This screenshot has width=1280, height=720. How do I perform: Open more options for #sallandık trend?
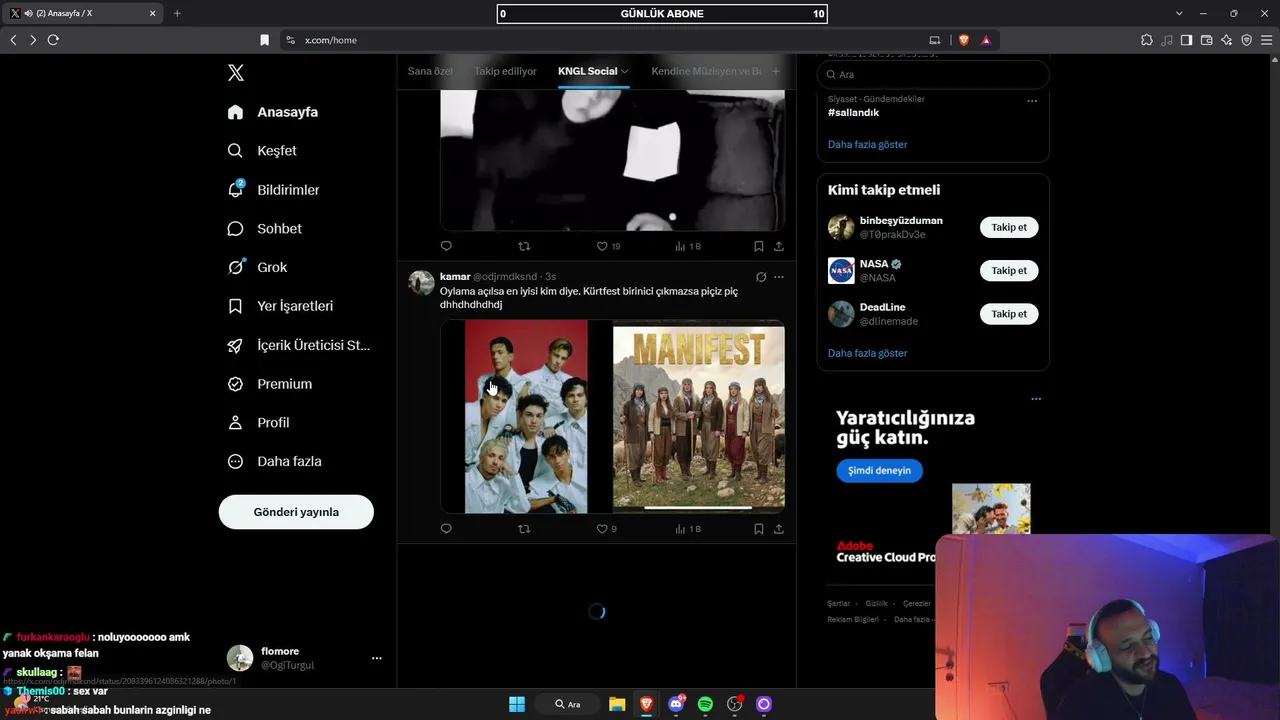1032,101
